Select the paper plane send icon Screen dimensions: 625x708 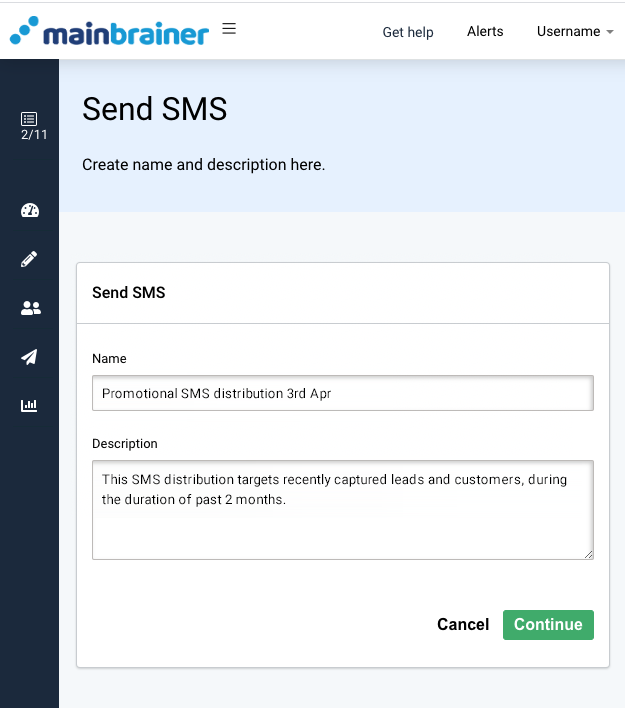(30, 357)
